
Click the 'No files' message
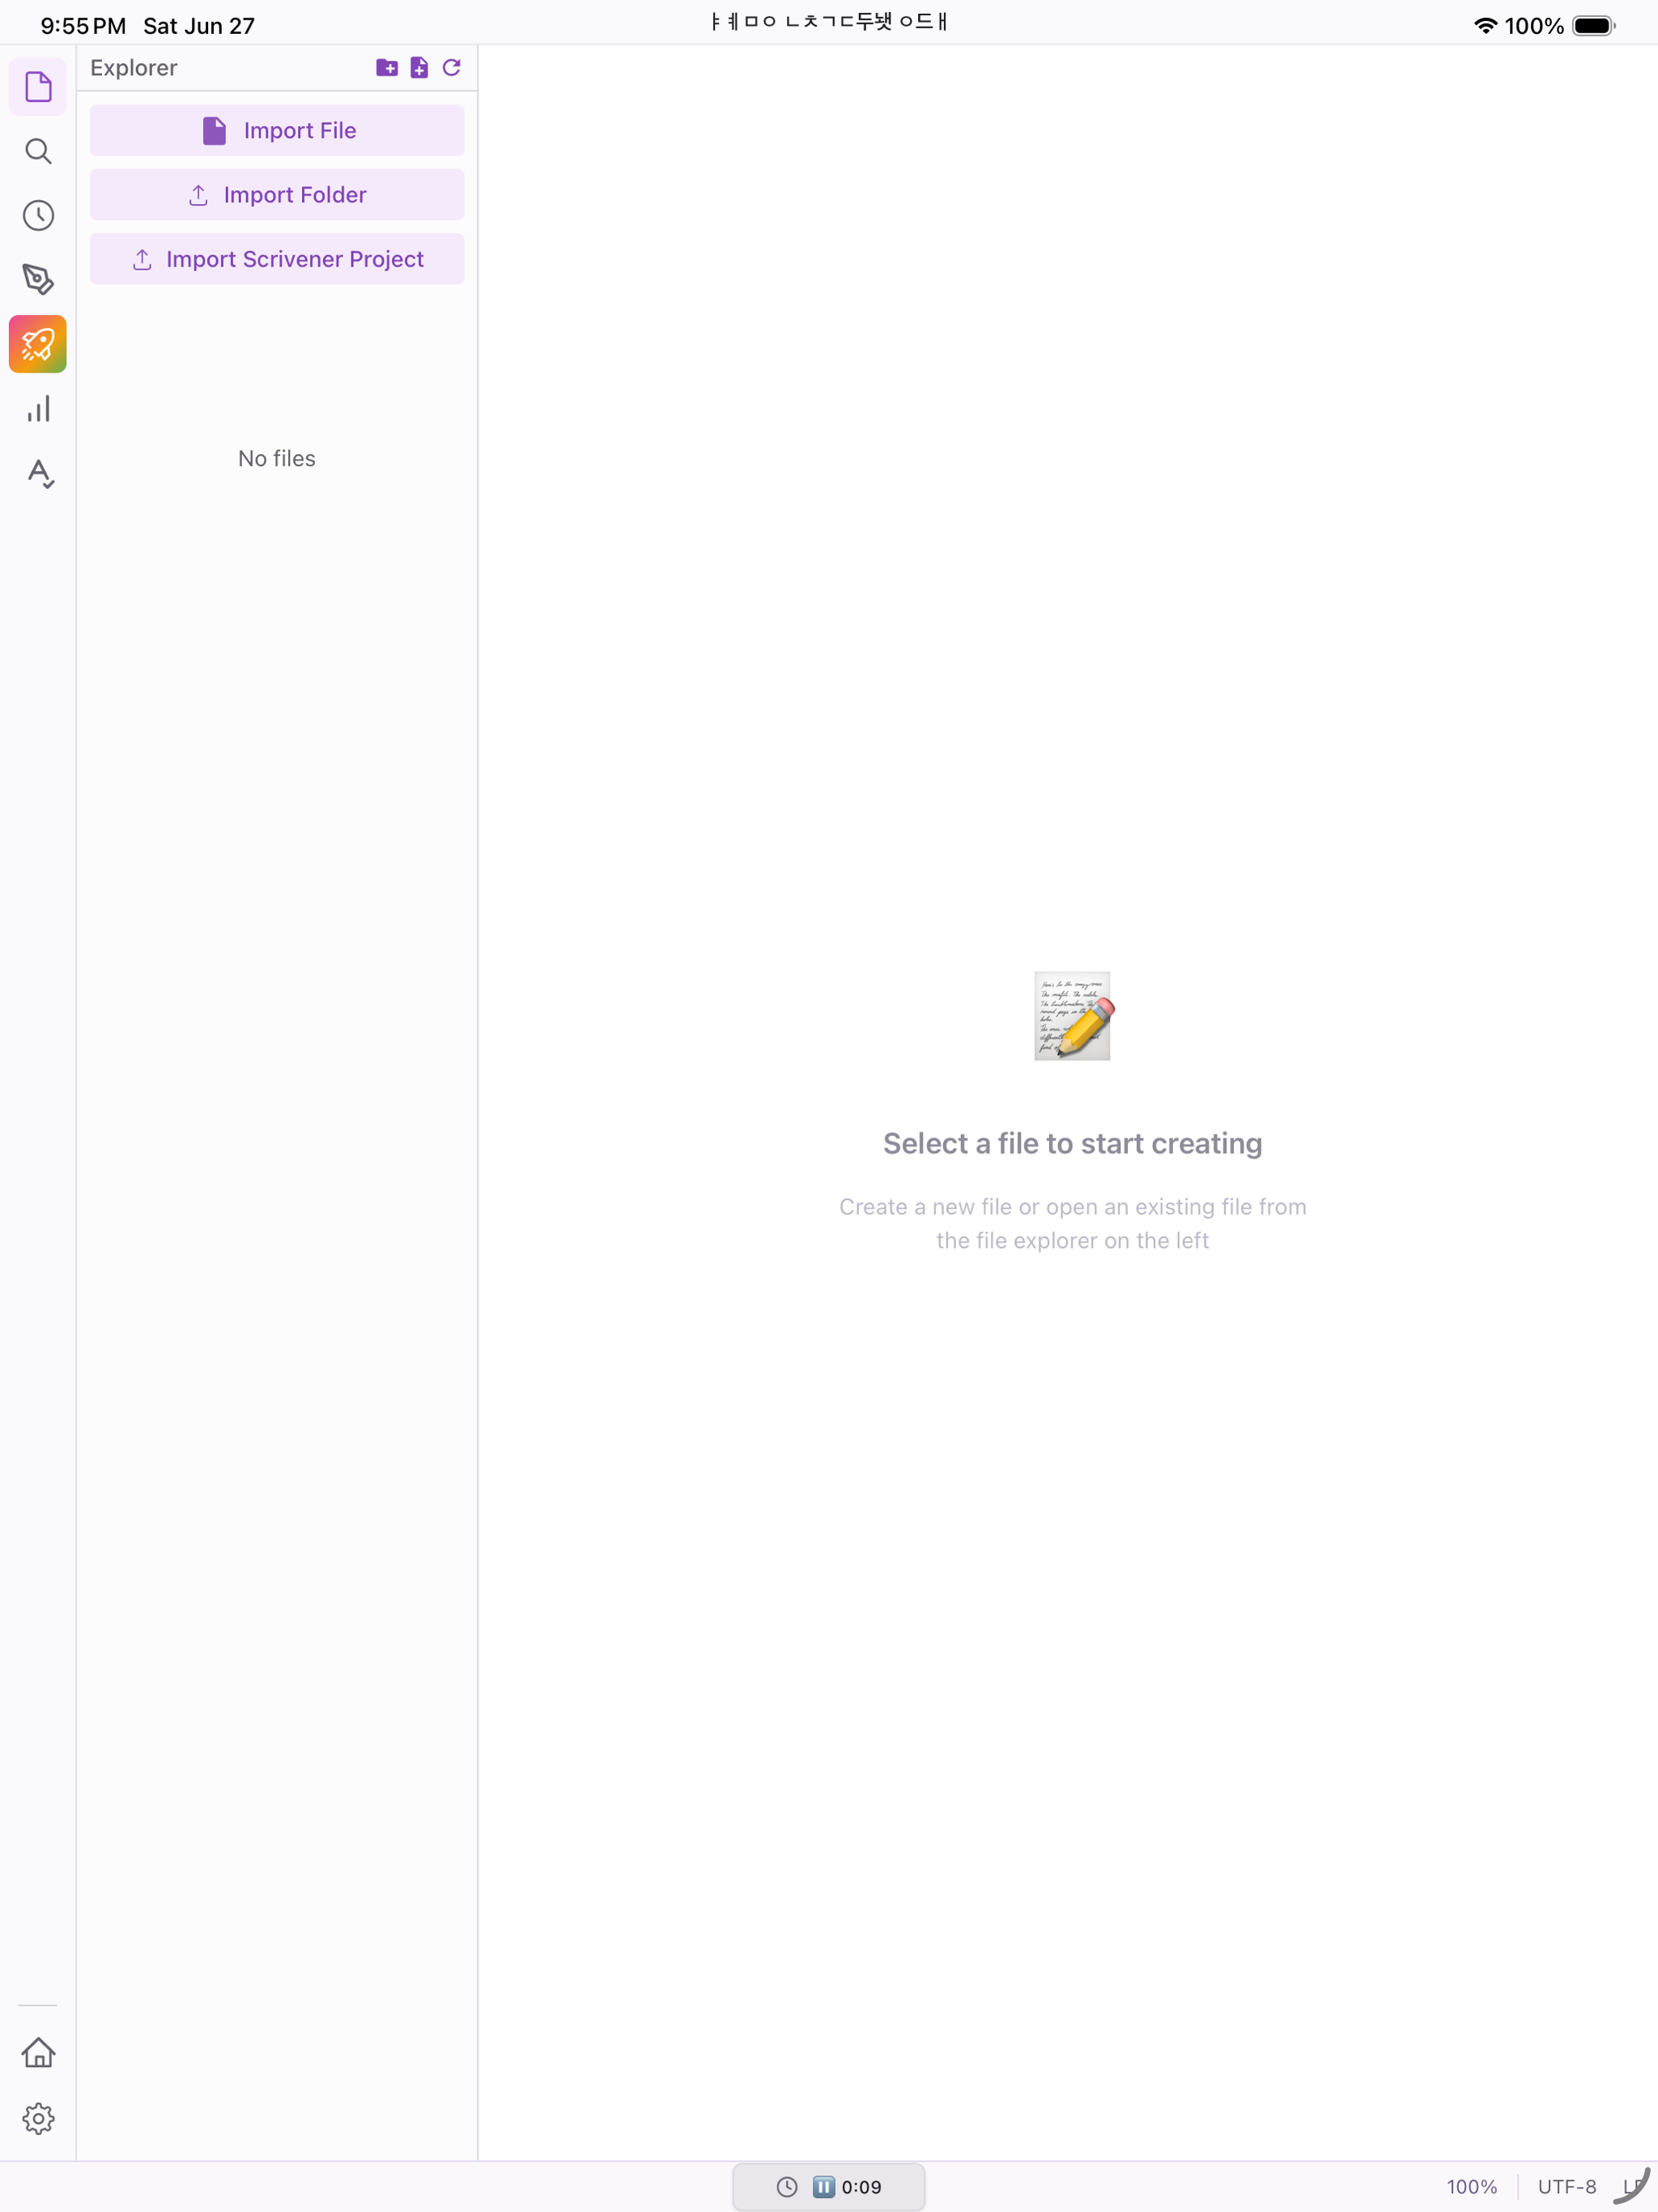(277, 458)
